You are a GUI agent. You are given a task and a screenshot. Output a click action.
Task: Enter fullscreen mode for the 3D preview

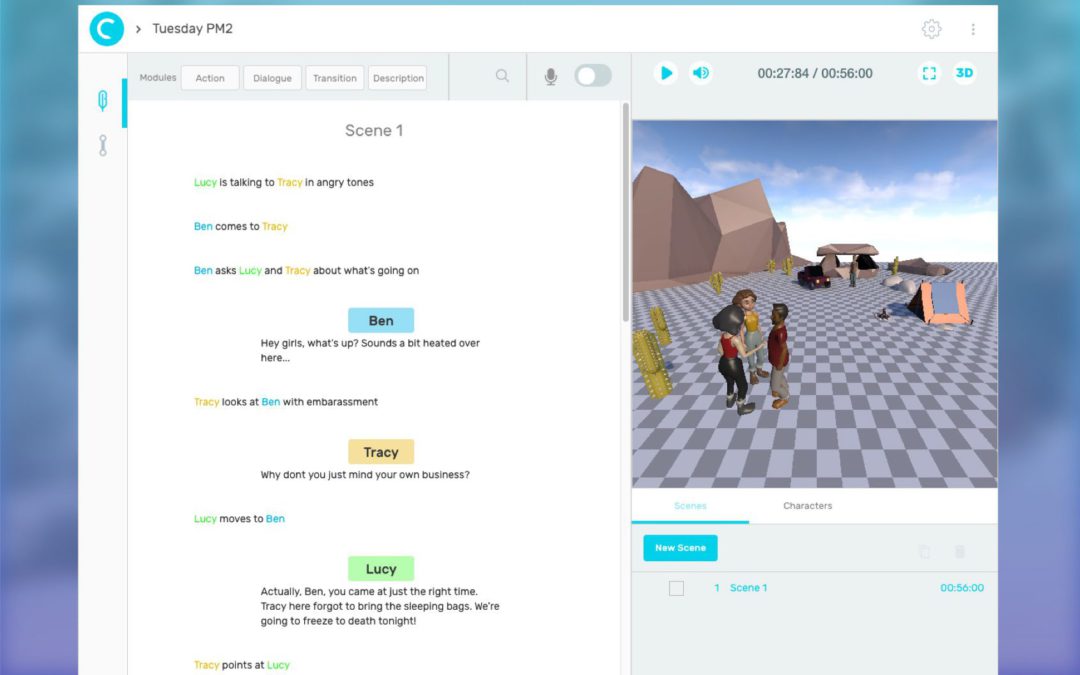929,72
